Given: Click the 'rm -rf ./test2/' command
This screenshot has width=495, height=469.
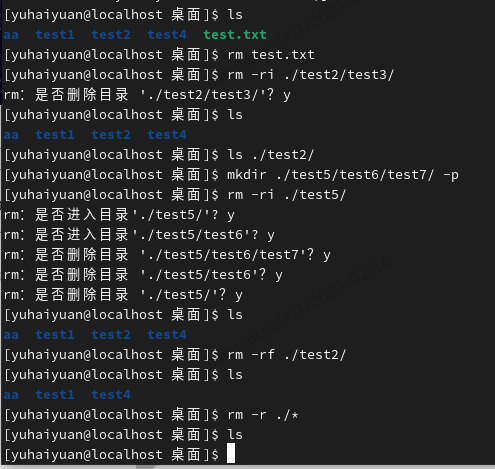Looking at the screenshot, I should [x=287, y=355].
